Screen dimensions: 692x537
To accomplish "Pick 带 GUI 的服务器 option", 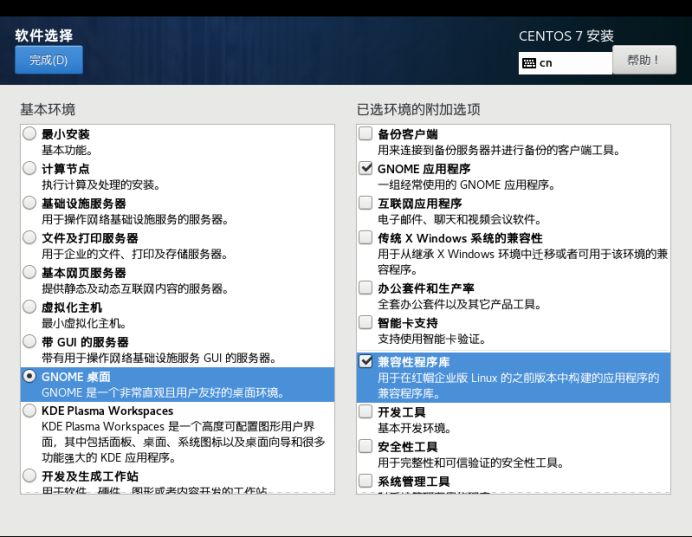I will tap(29, 343).
